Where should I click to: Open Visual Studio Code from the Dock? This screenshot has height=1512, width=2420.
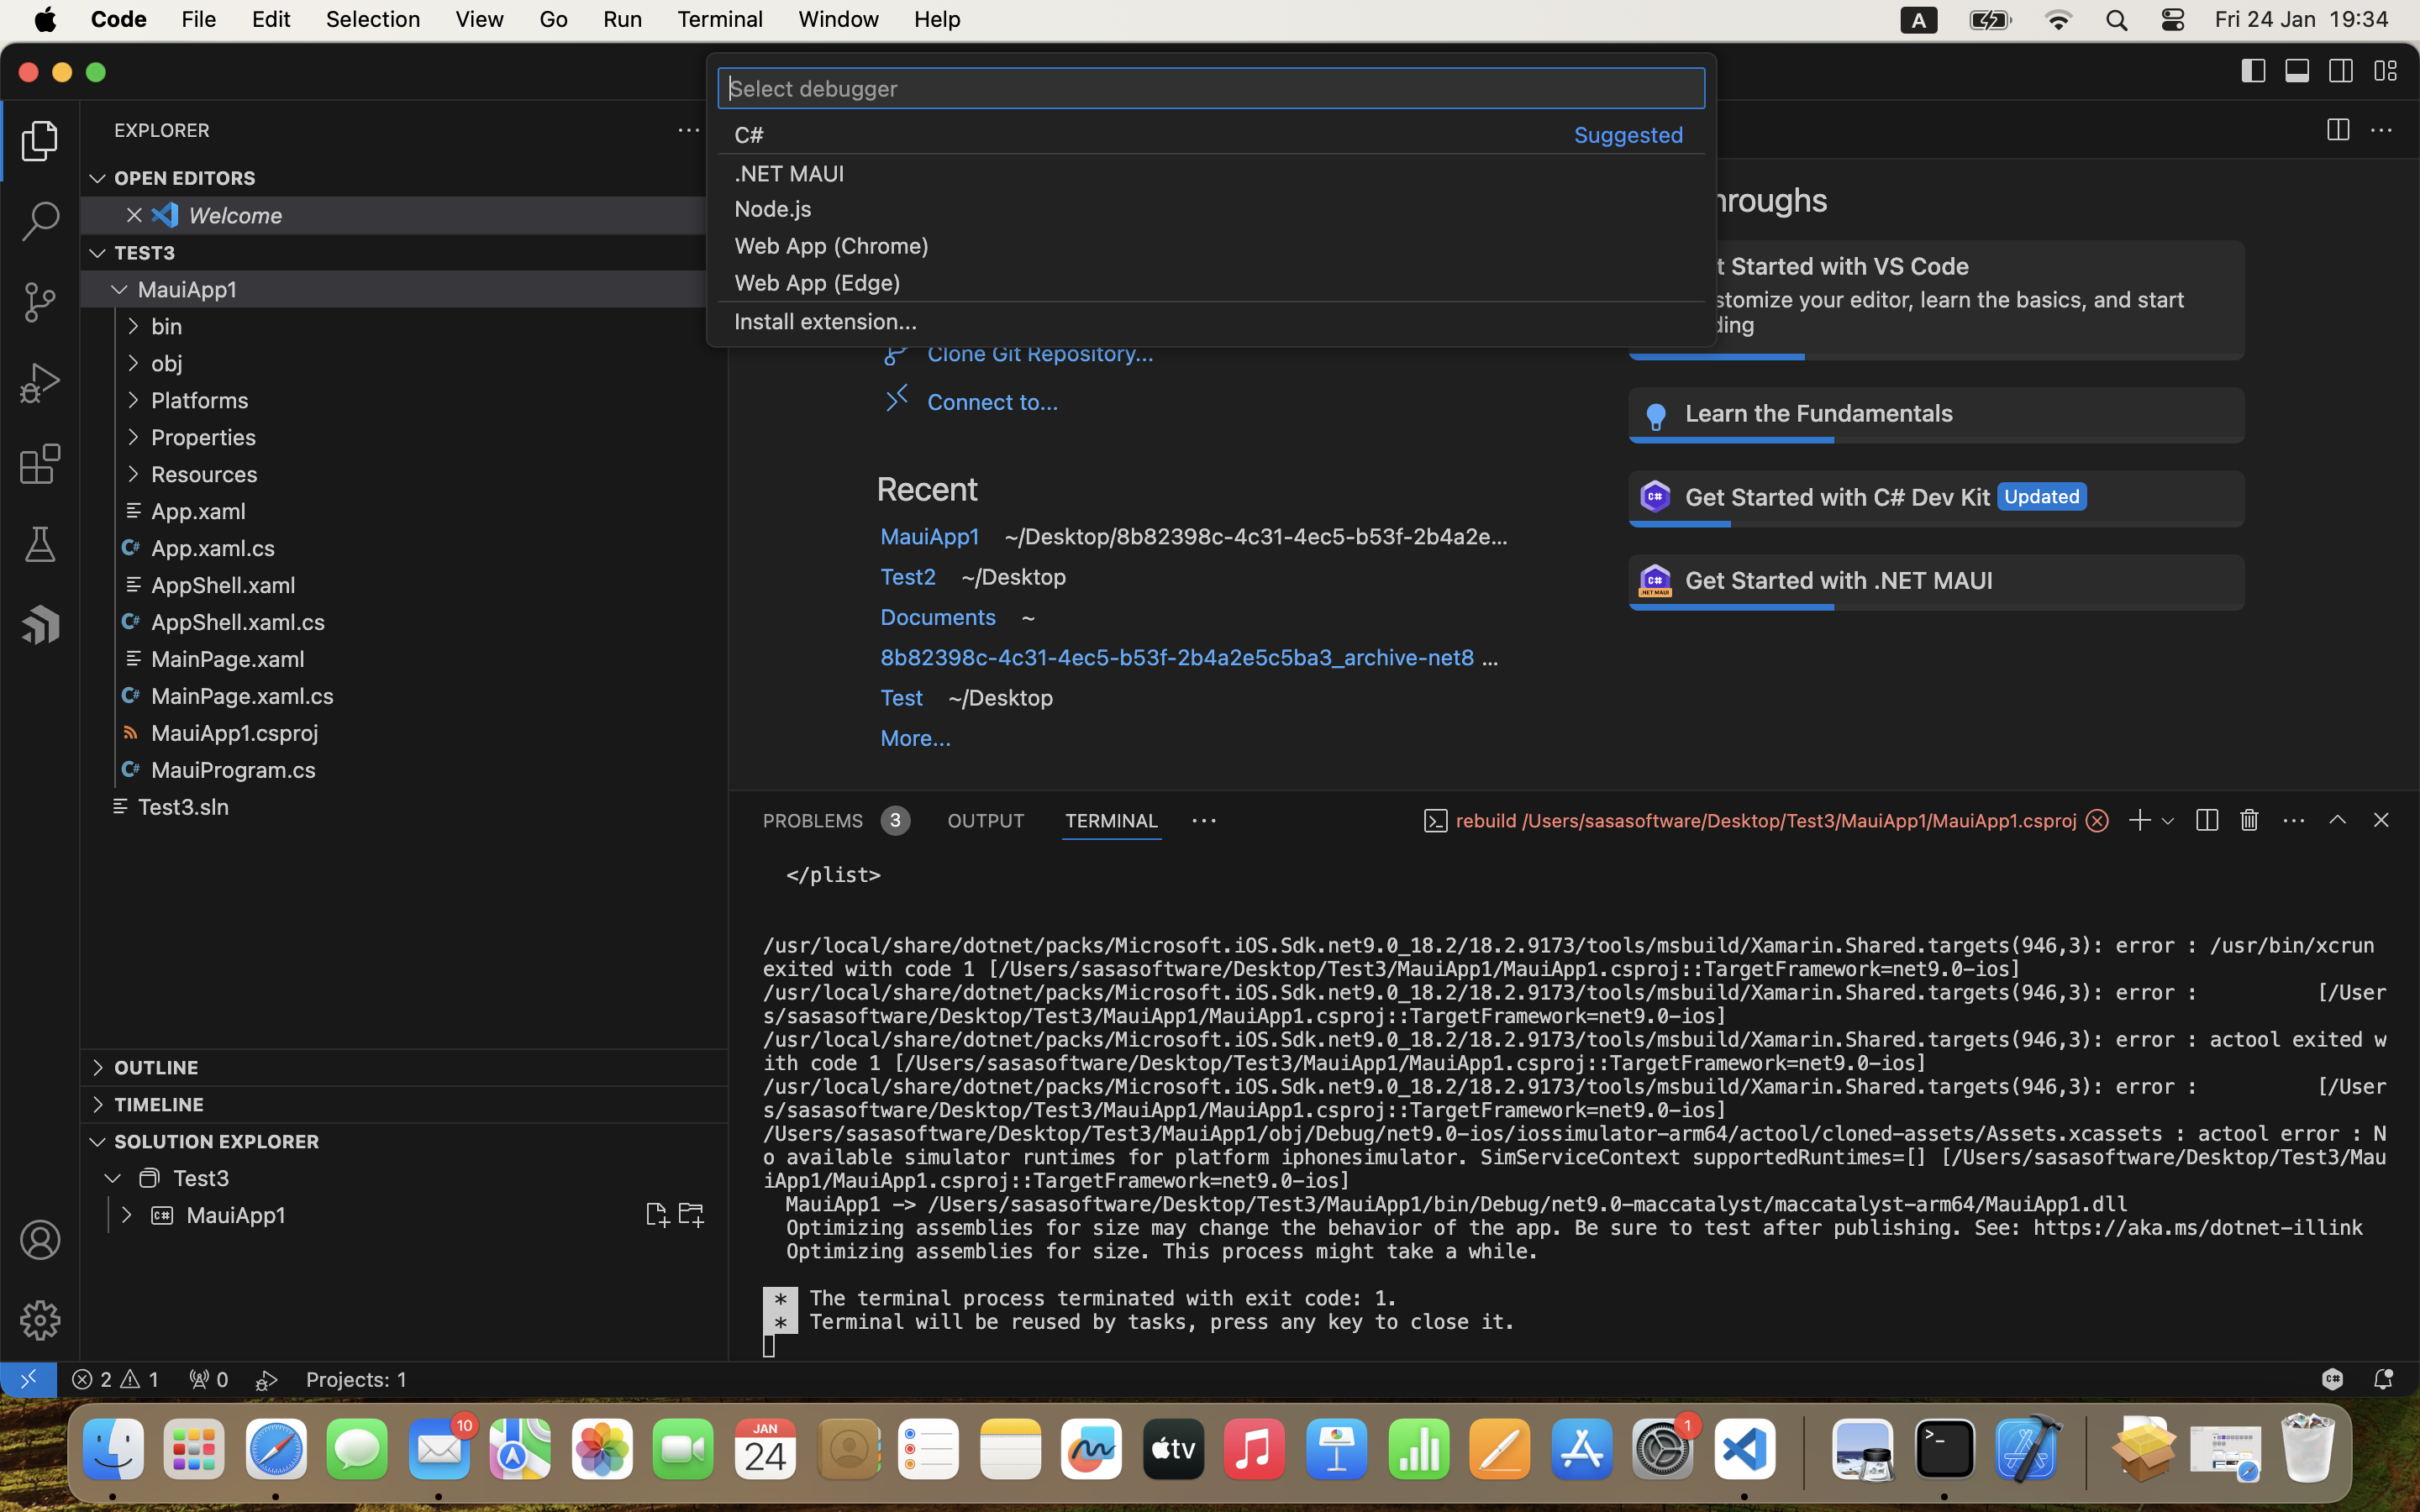1744,1450
